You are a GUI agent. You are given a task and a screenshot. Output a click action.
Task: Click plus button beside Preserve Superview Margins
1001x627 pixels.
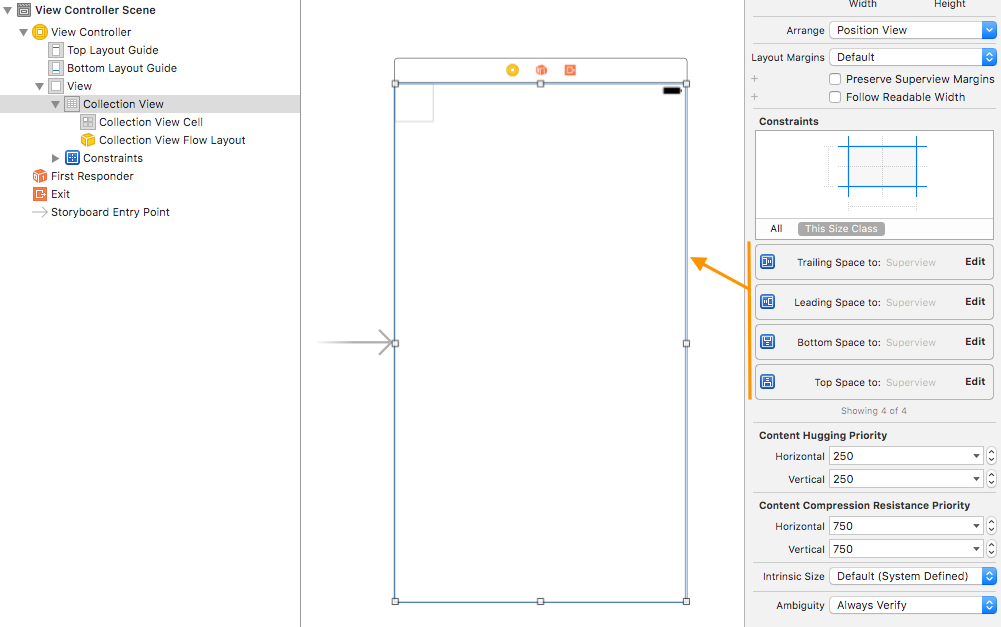click(x=755, y=79)
